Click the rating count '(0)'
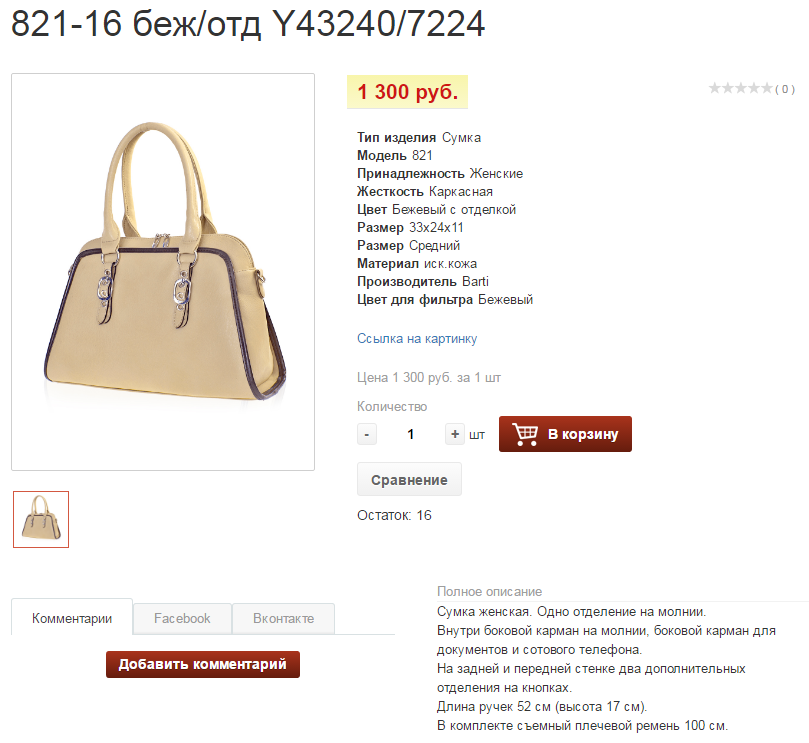Screen dimensions: 809x743 (785, 89)
